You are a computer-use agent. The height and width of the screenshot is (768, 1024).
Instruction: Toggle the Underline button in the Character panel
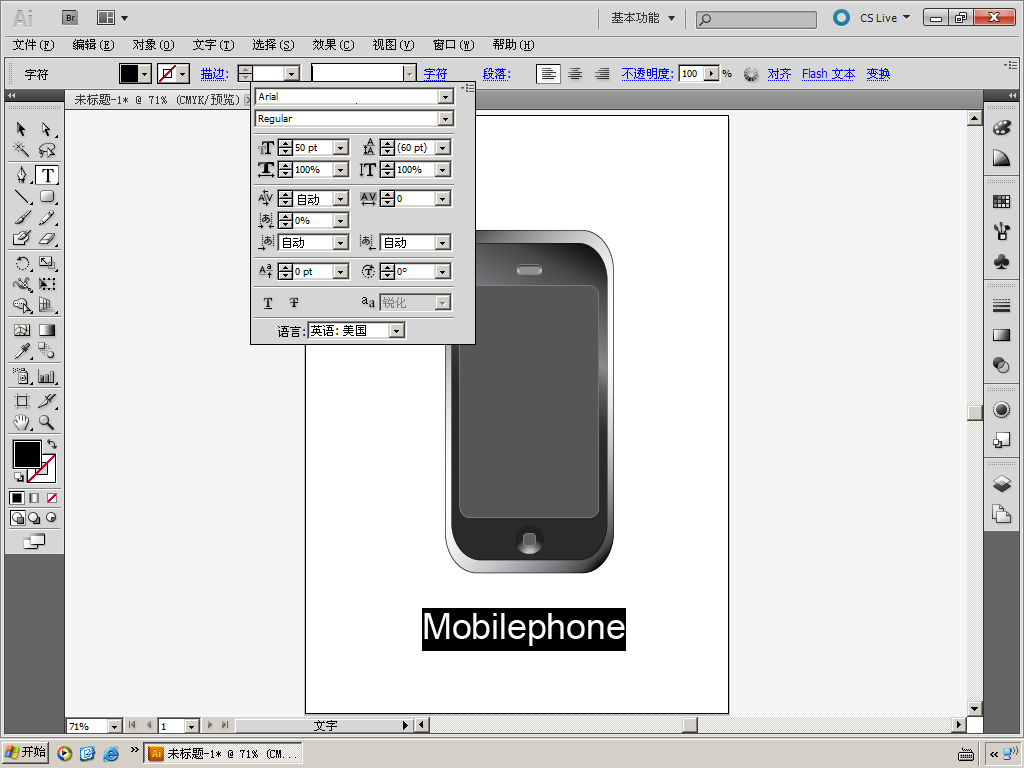[x=268, y=303]
